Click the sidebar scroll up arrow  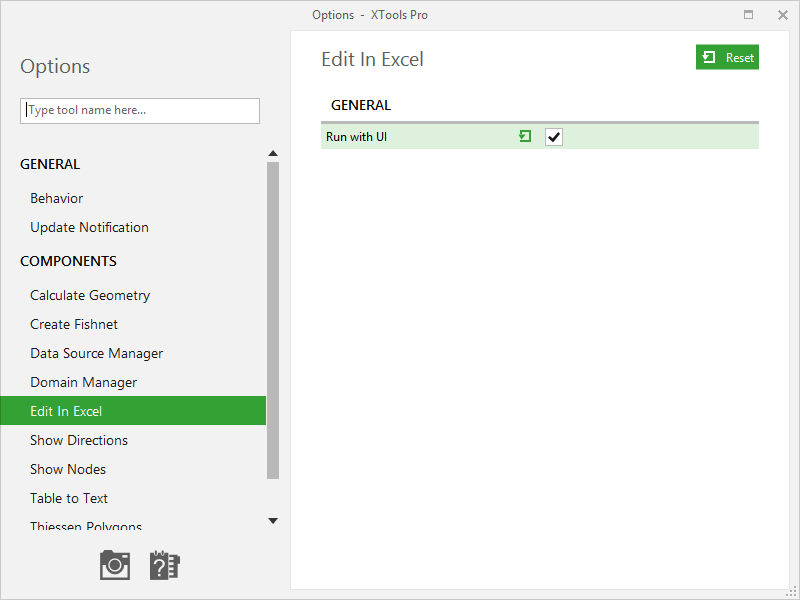click(273, 154)
